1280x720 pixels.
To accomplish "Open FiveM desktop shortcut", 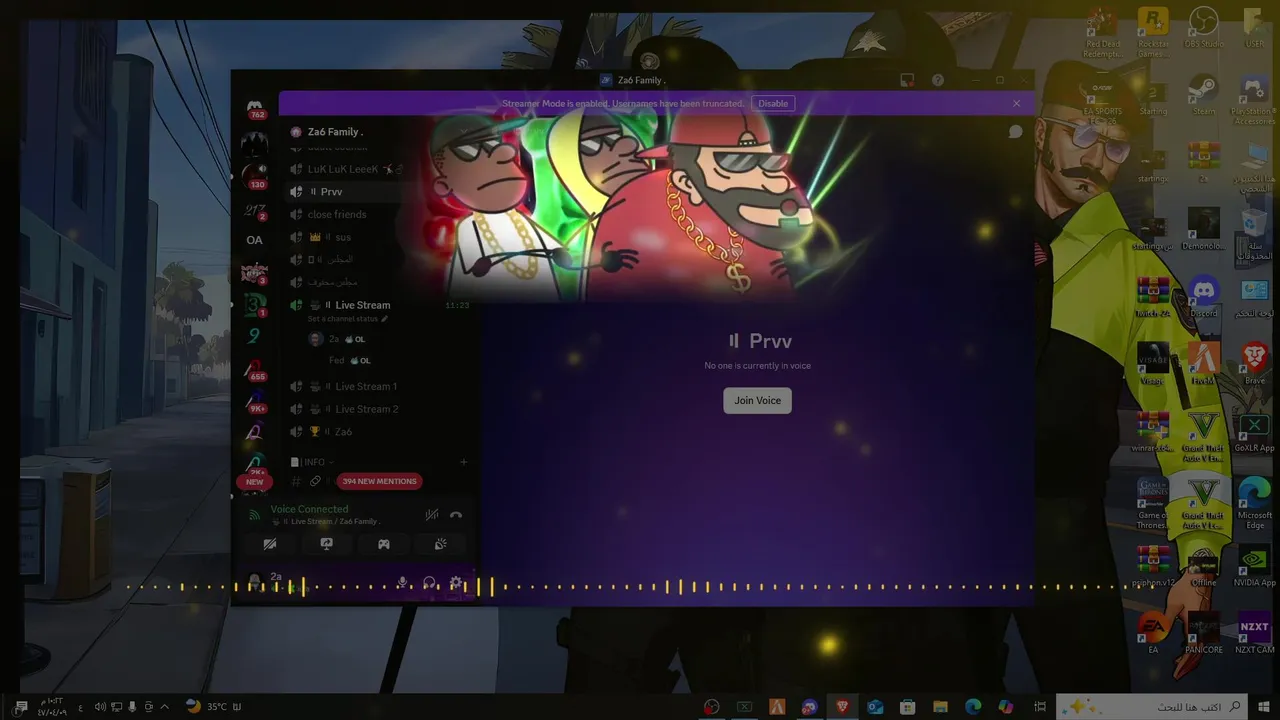I will (1203, 364).
